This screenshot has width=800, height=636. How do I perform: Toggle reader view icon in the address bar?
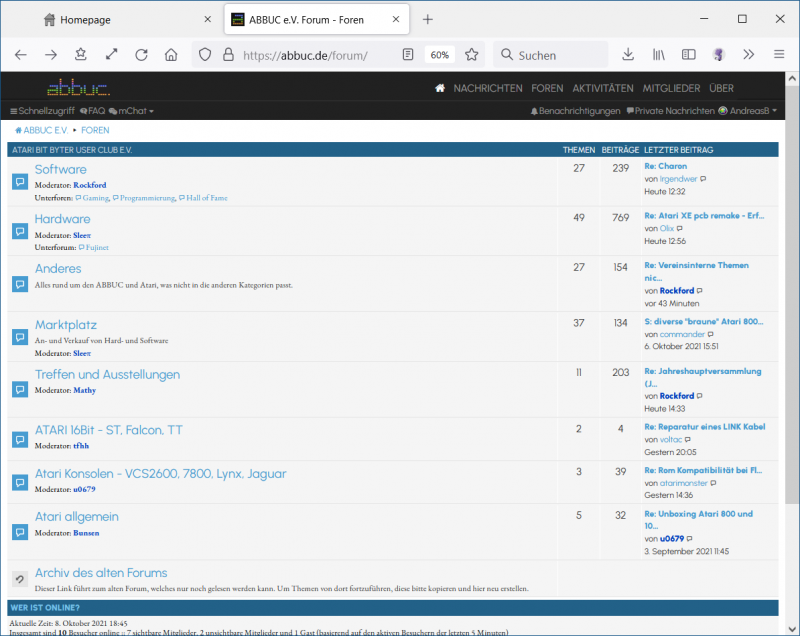click(408, 55)
